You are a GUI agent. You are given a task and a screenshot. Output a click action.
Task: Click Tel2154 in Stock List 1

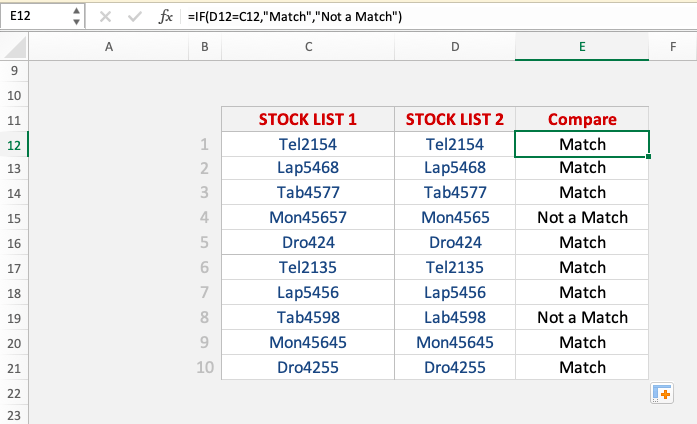pos(308,144)
